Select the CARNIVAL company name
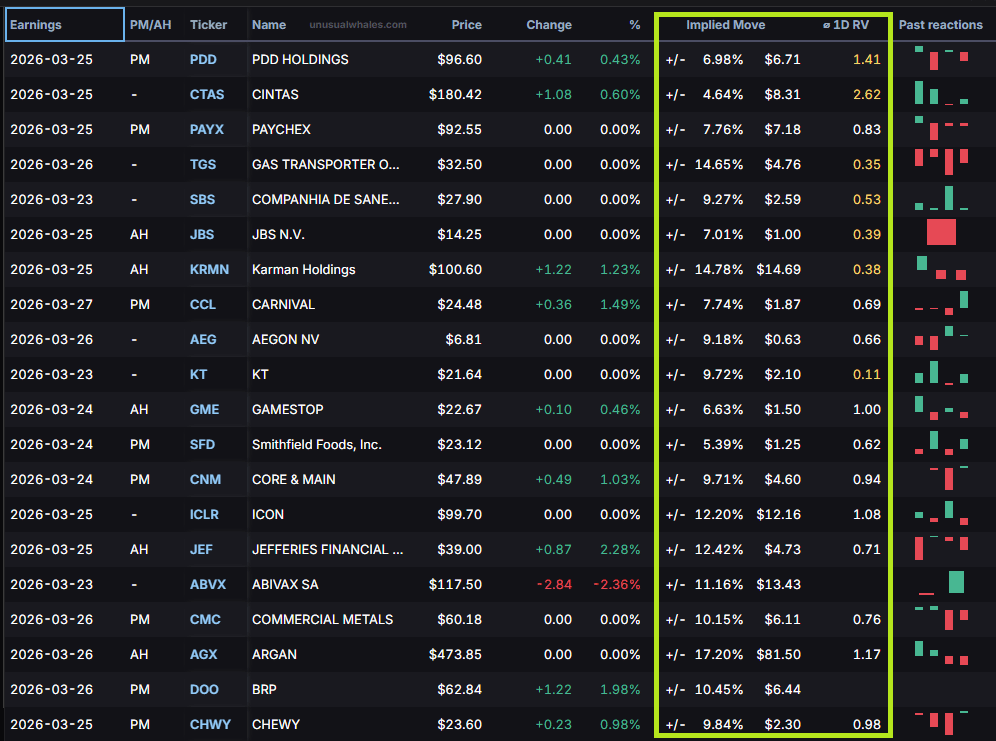The width and height of the screenshot is (996, 741). tap(283, 304)
